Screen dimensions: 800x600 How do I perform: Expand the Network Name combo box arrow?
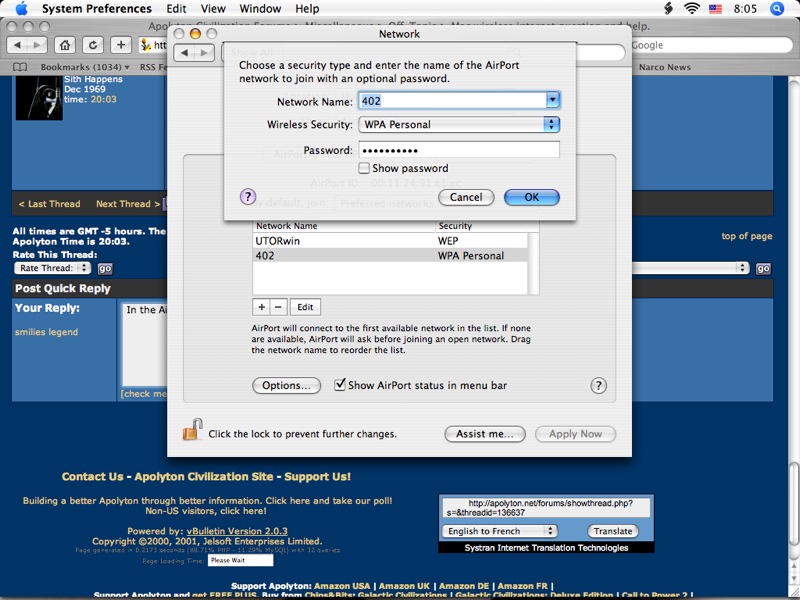point(552,101)
